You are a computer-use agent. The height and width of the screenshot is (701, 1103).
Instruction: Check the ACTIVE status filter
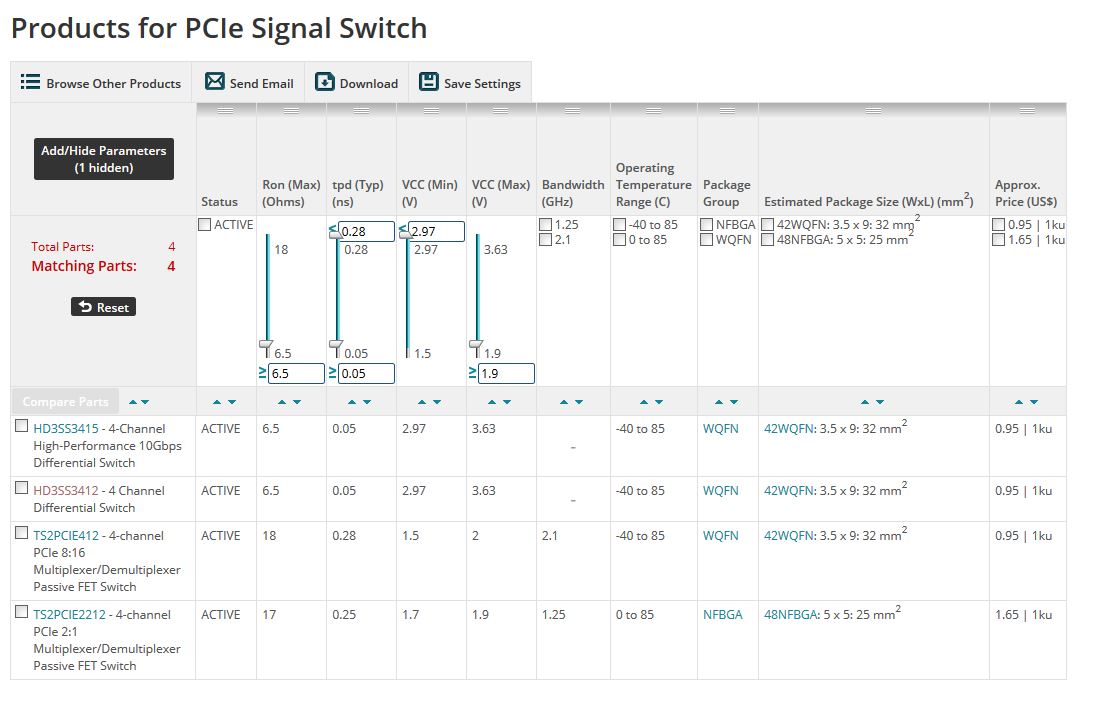click(x=205, y=225)
